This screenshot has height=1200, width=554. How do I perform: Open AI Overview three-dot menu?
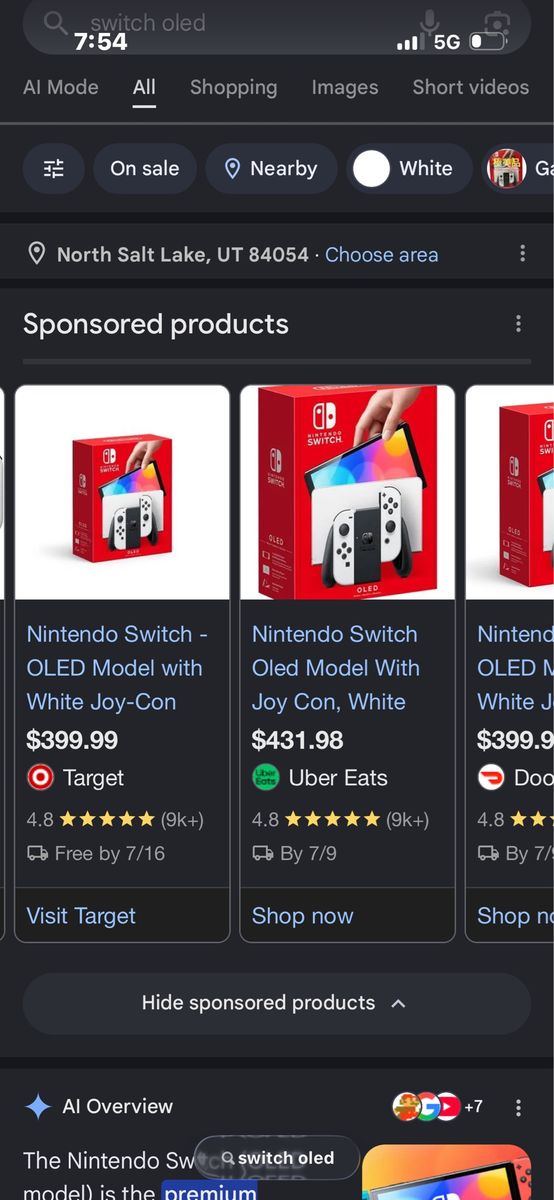pos(518,1107)
